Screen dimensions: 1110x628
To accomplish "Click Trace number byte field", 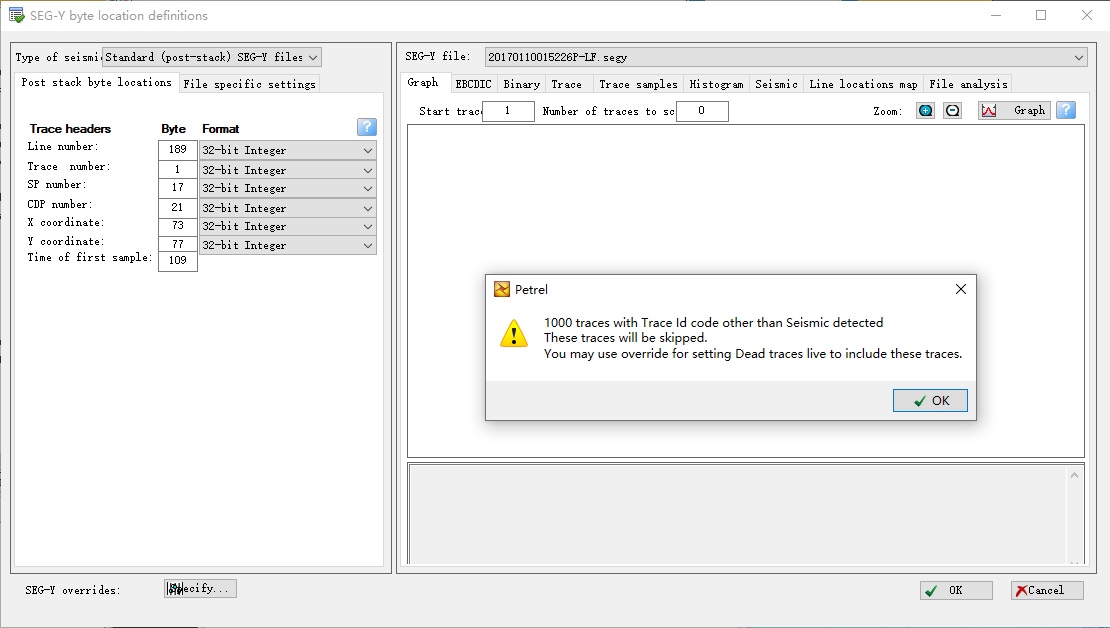I will coord(178,169).
